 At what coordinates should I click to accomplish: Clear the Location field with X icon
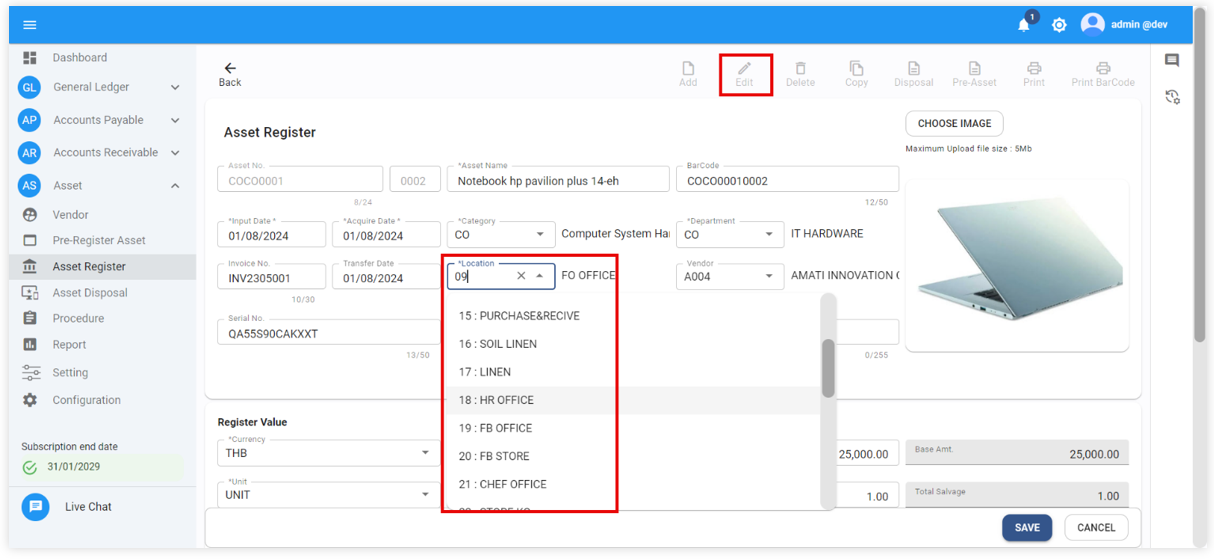[521, 276]
